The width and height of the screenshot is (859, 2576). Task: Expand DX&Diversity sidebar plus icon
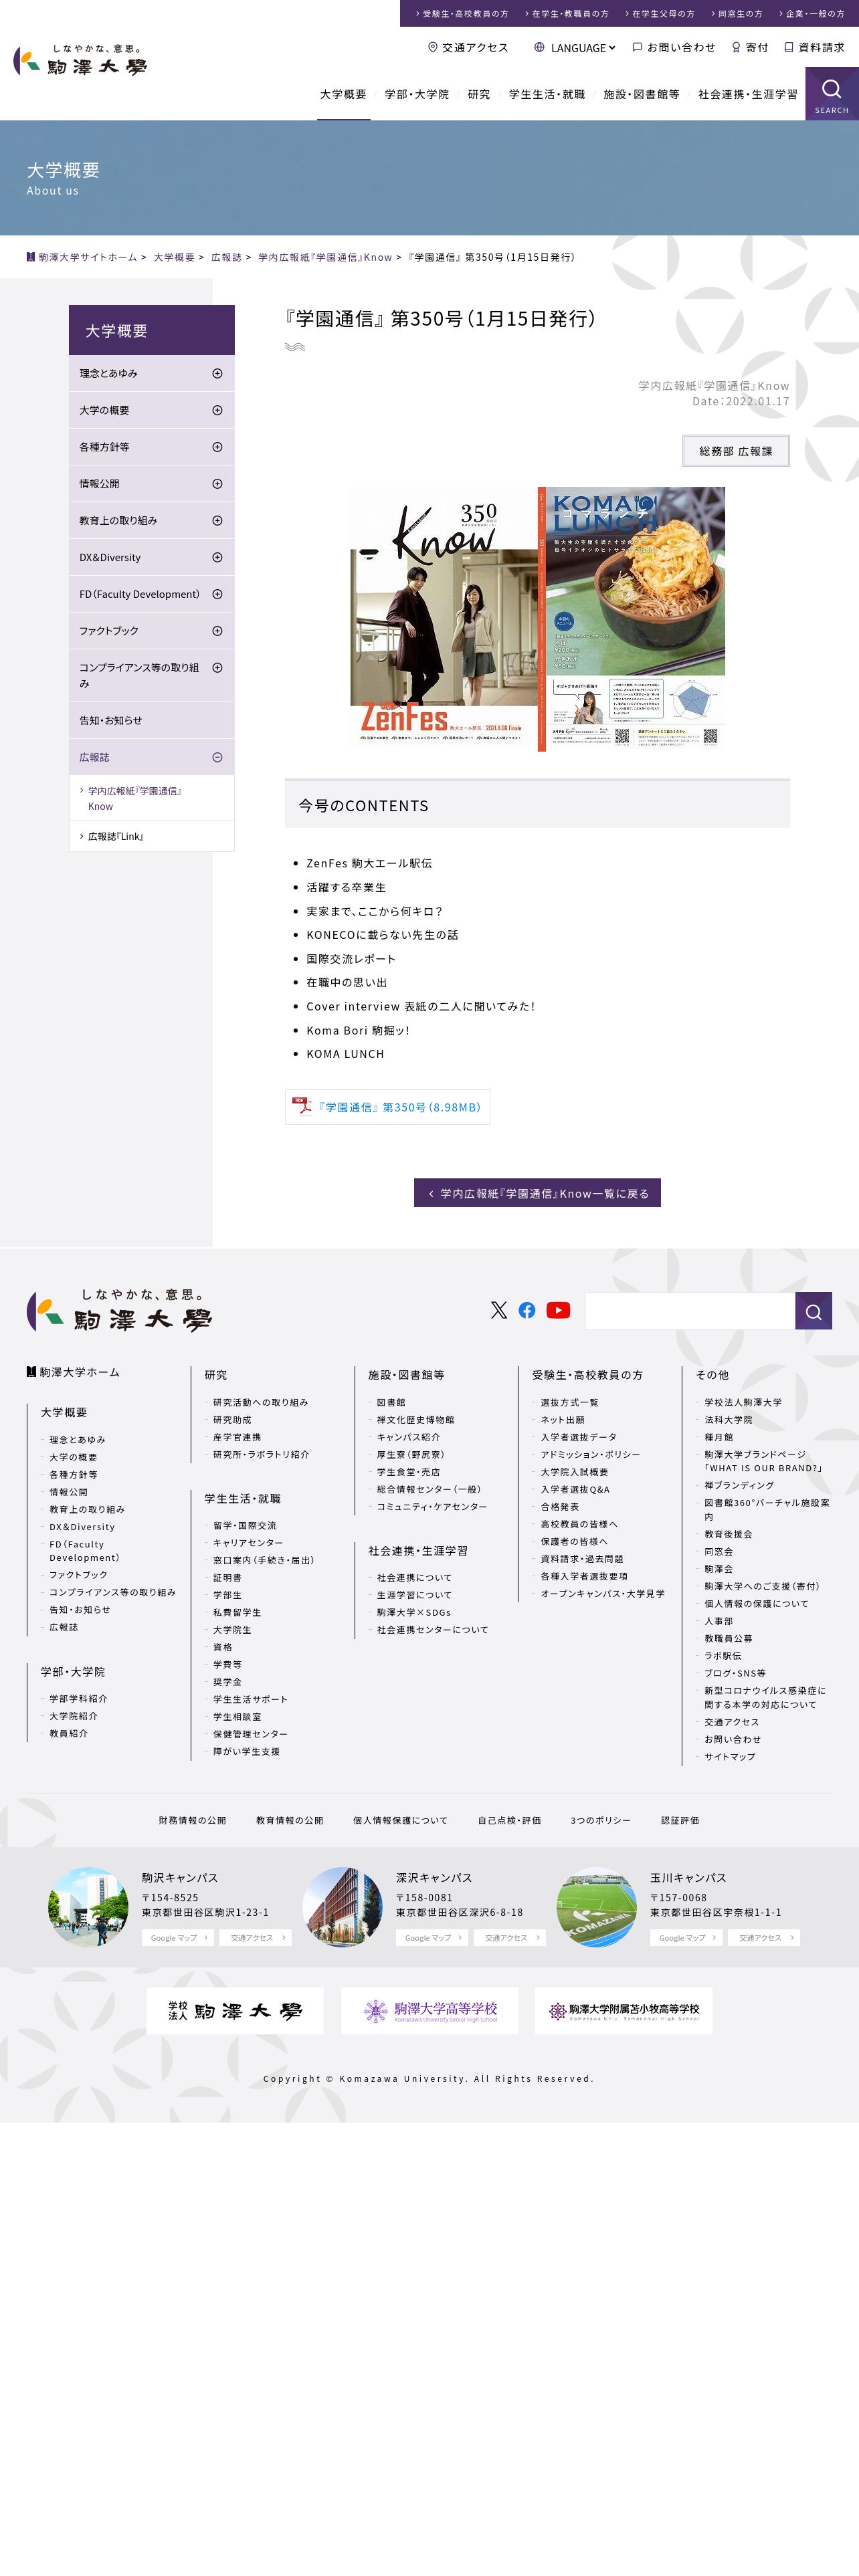[217, 557]
